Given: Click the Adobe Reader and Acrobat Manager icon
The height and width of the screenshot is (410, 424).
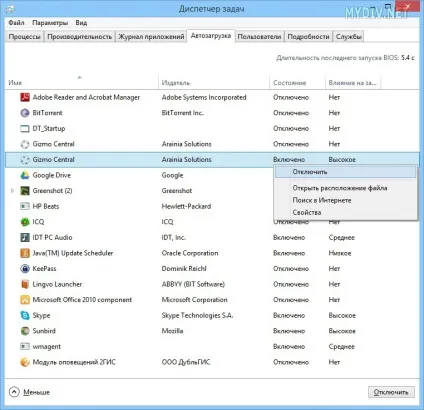Looking at the screenshot, I should tap(25, 97).
